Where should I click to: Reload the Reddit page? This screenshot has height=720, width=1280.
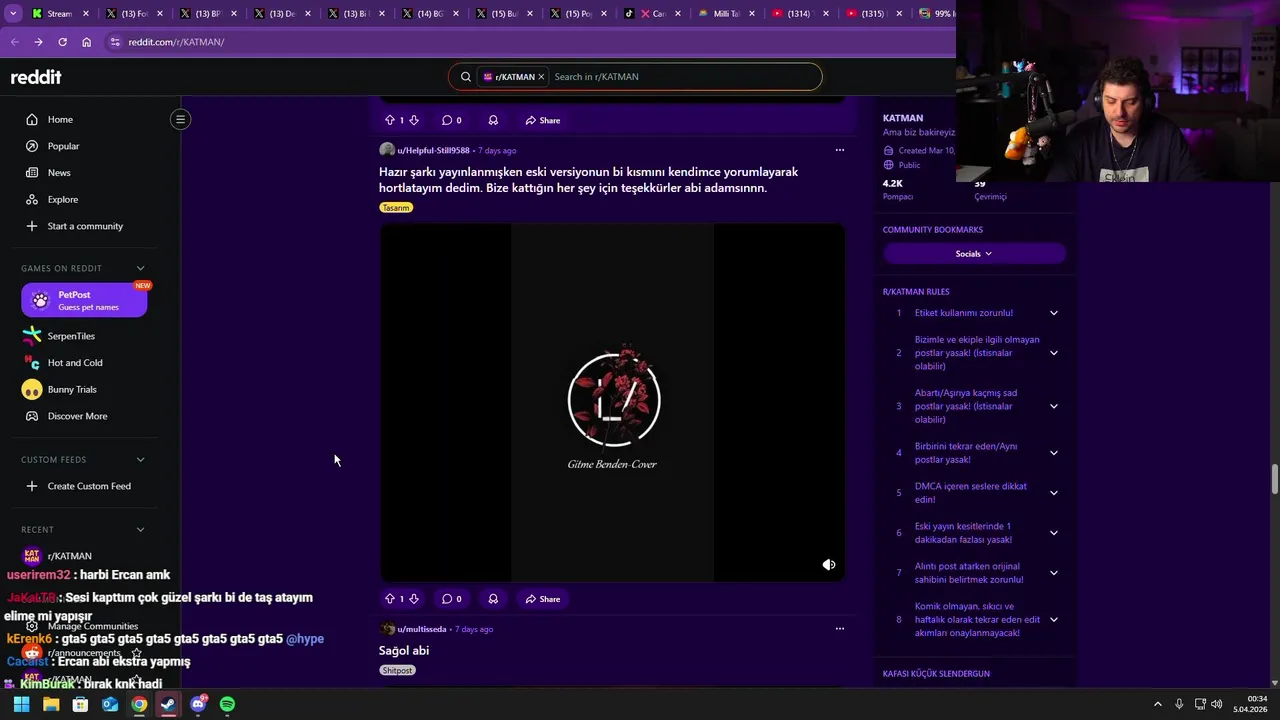pyautogui.click(x=62, y=42)
